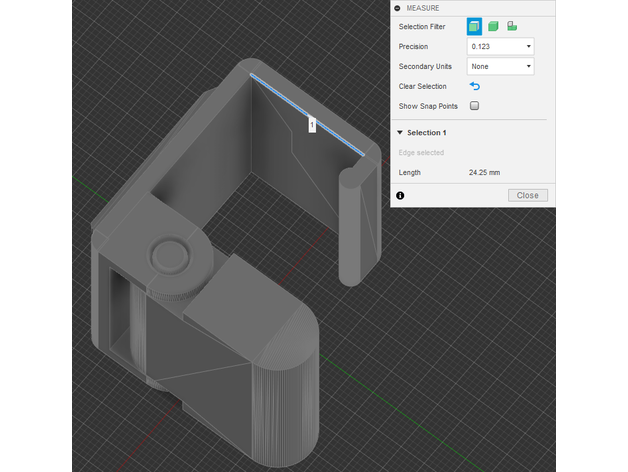The image size is (628, 472).
Task: Choose the body selection filter icon
Action: point(493,26)
